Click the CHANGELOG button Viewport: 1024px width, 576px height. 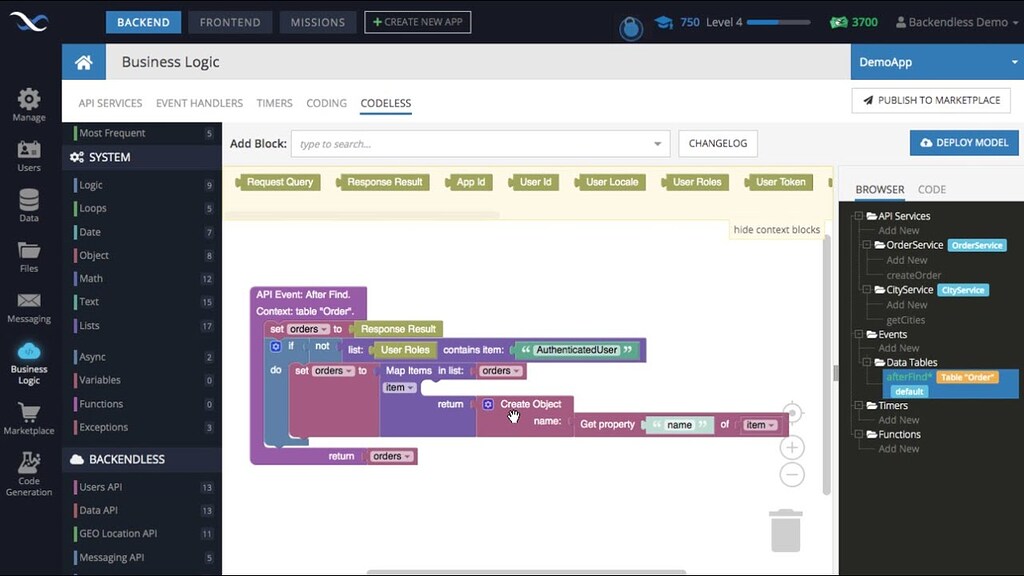pyautogui.click(x=718, y=144)
